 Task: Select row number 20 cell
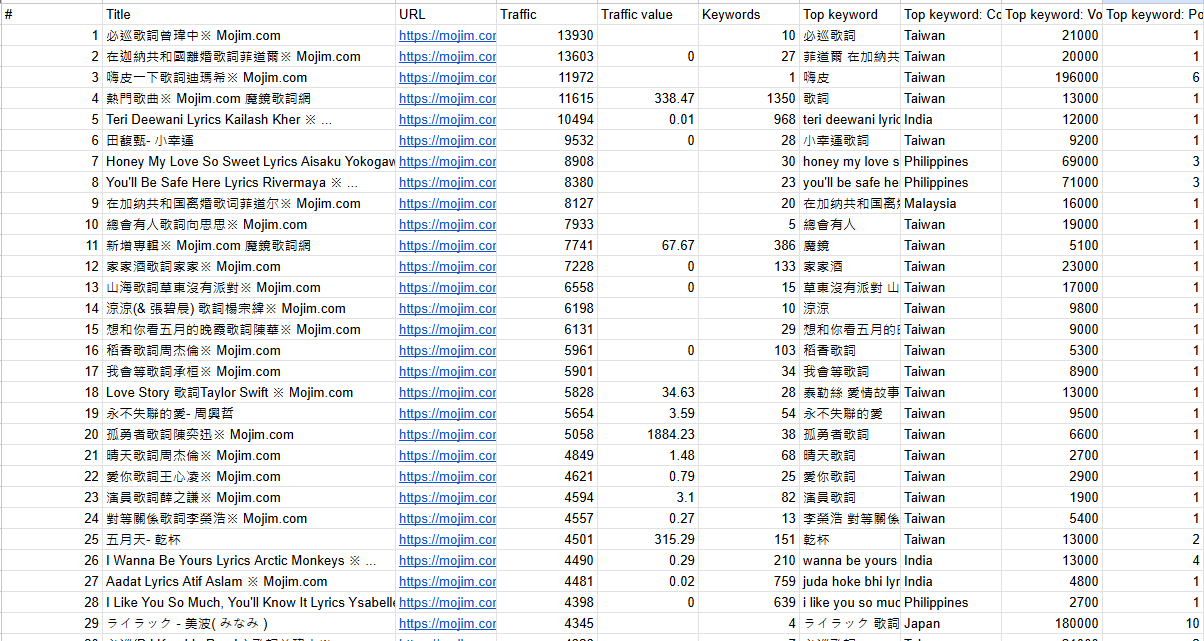pos(52,434)
